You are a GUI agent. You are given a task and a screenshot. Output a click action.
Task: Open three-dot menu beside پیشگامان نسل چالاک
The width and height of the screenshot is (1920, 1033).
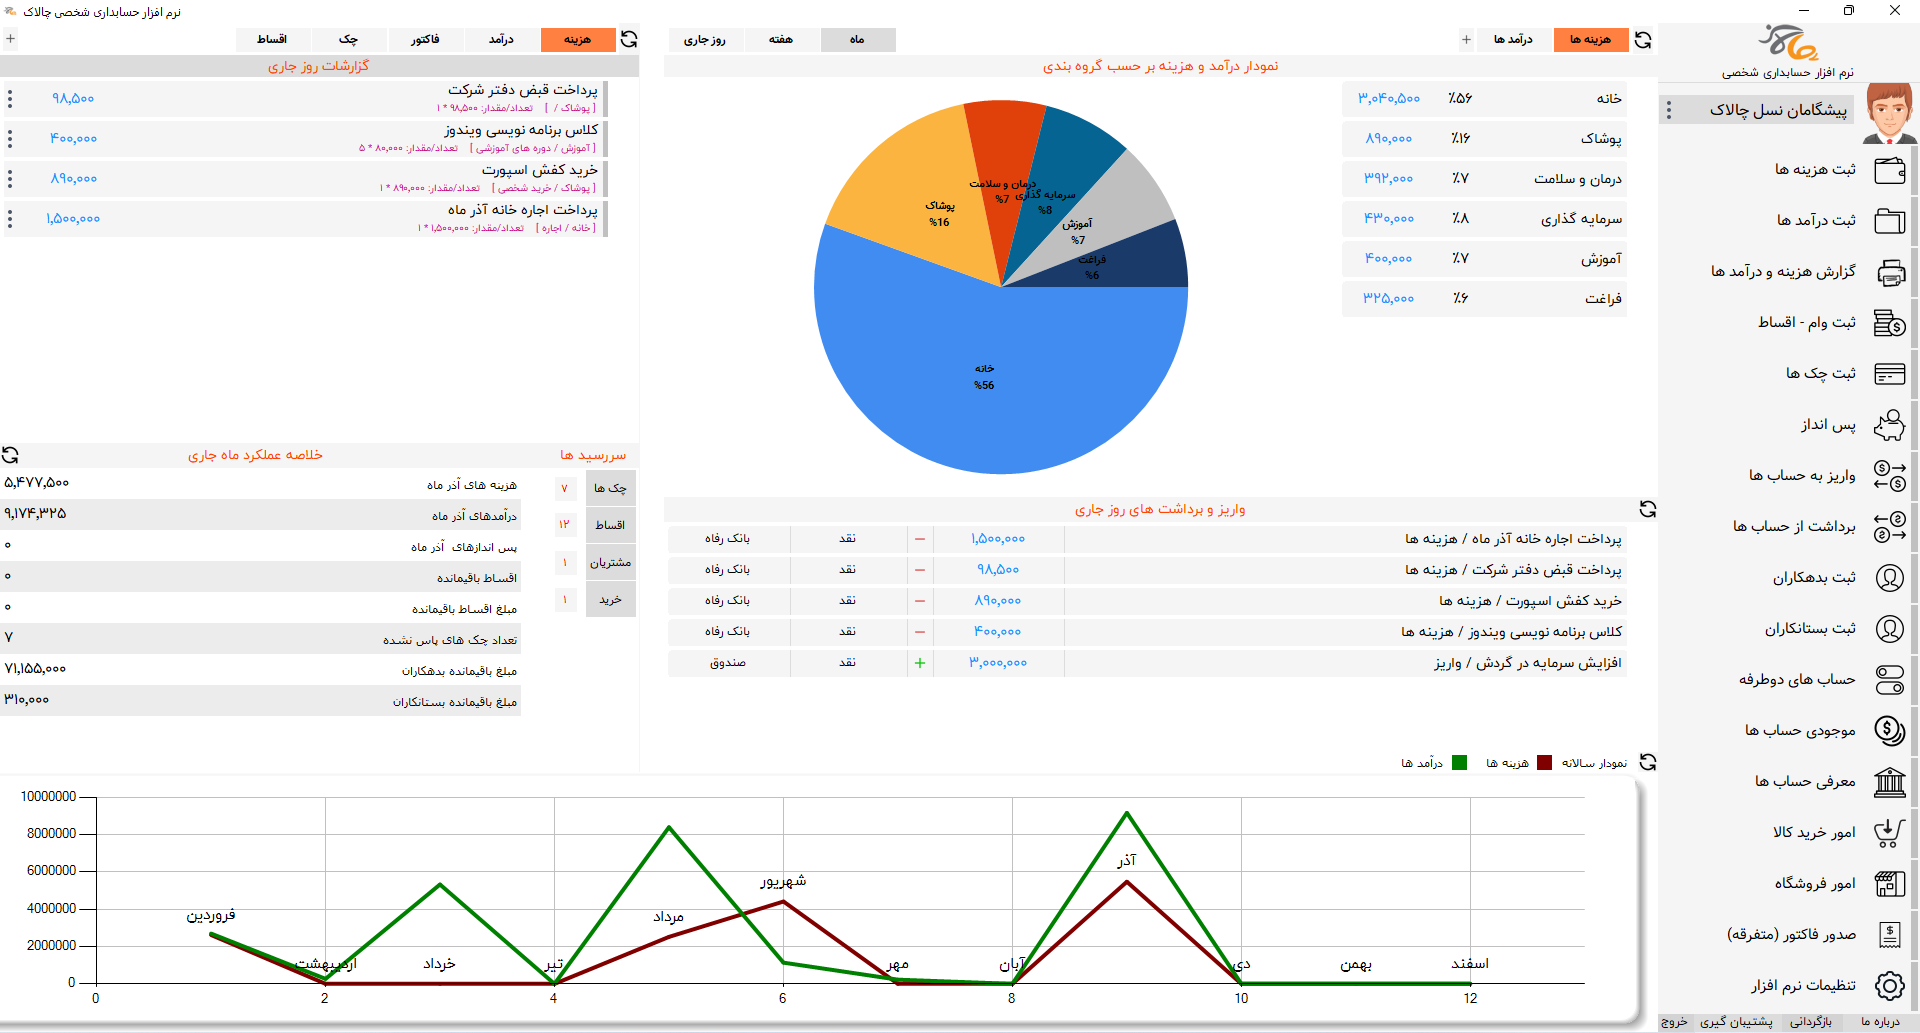coord(1668,110)
